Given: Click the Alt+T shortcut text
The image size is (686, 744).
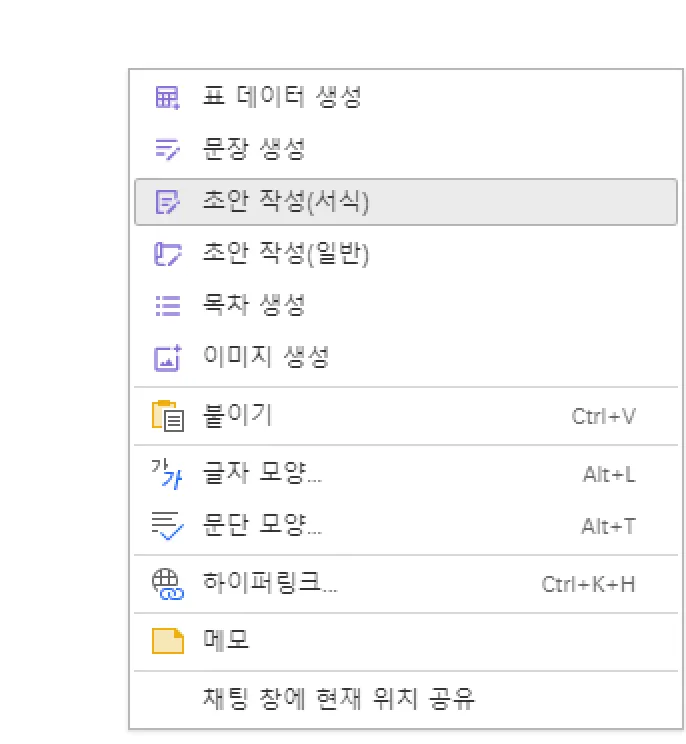Looking at the screenshot, I should pyautogui.click(x=608, y=526).
